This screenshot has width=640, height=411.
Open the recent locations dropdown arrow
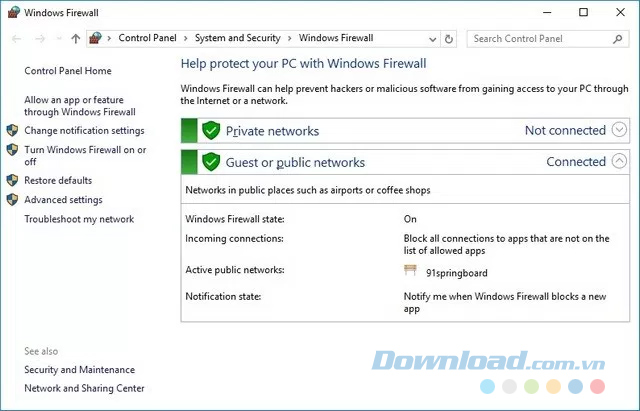(x=59, y=39)
